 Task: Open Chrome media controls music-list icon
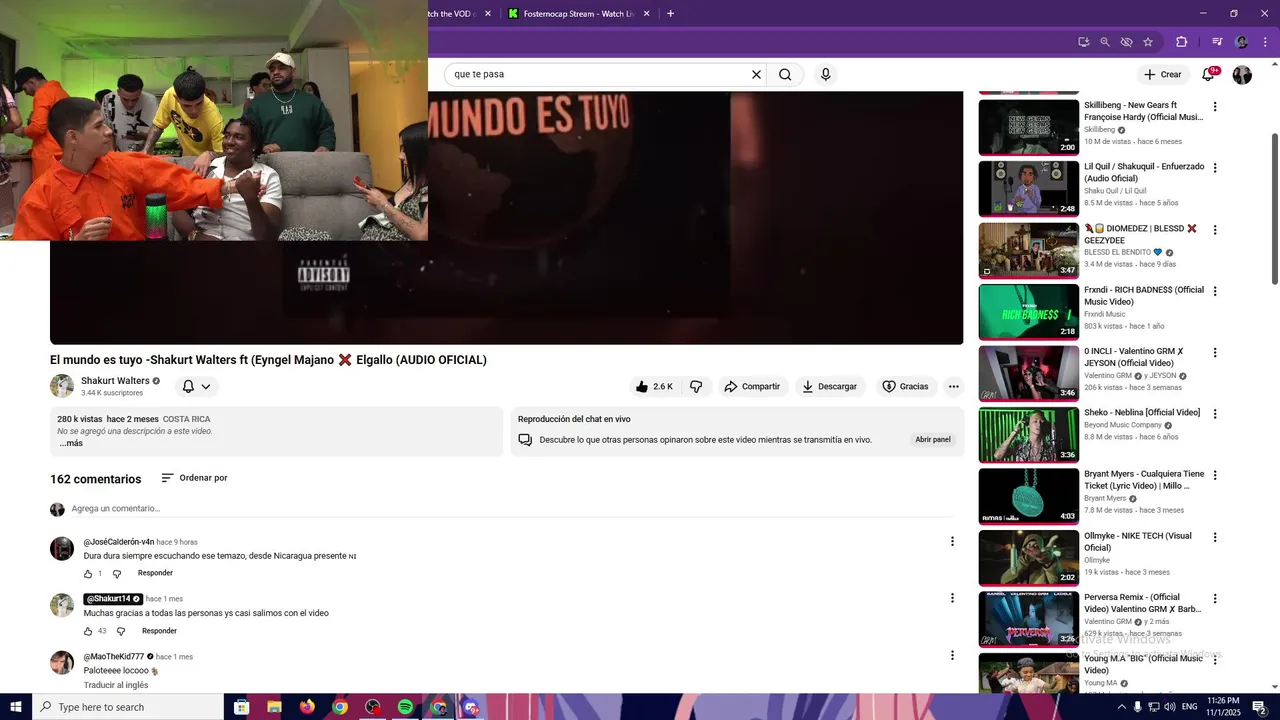coord(1217,42)
